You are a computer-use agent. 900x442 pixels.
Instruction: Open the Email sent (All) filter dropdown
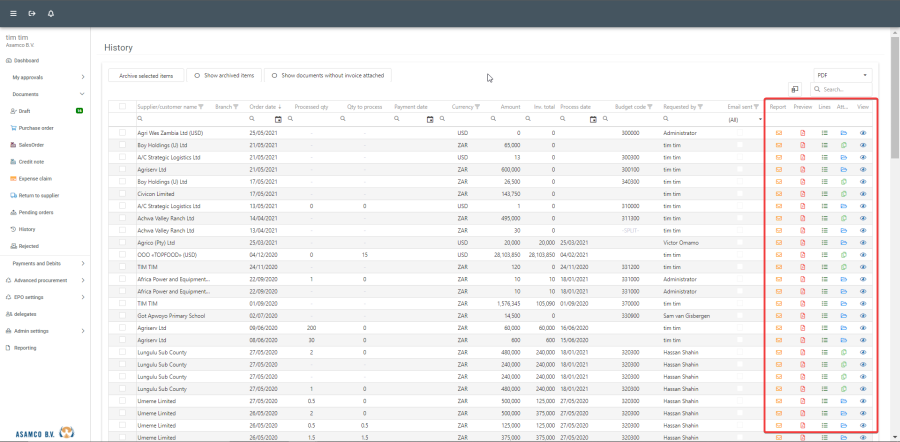coord(745,119)
